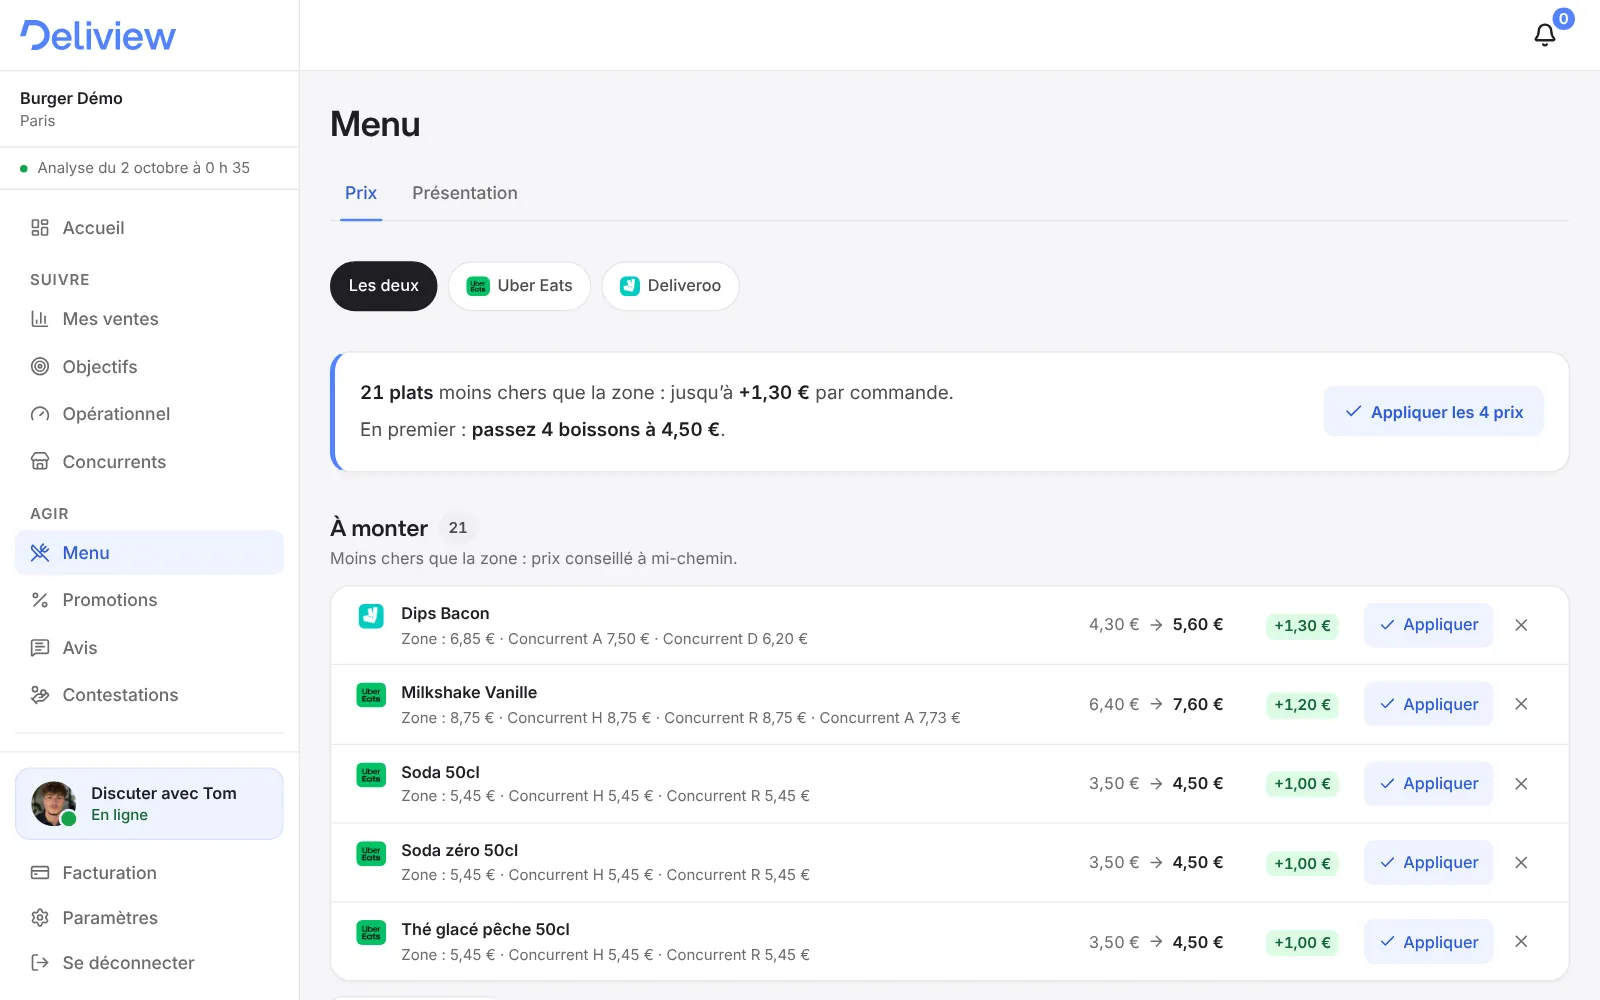This screenshot has width=1600, height=1000.
Task: Click the Se déconnecter logout icon
Action: point(40,963)
